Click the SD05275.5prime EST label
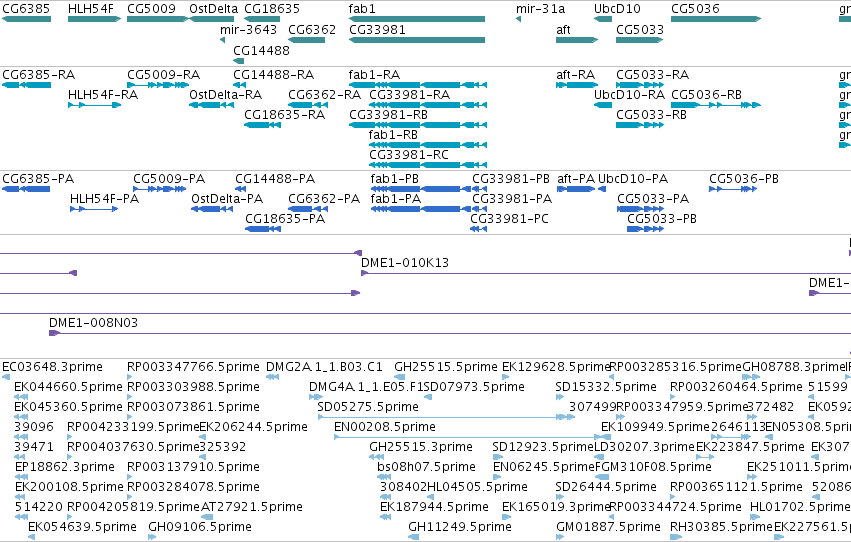 (x=368, y=406)
